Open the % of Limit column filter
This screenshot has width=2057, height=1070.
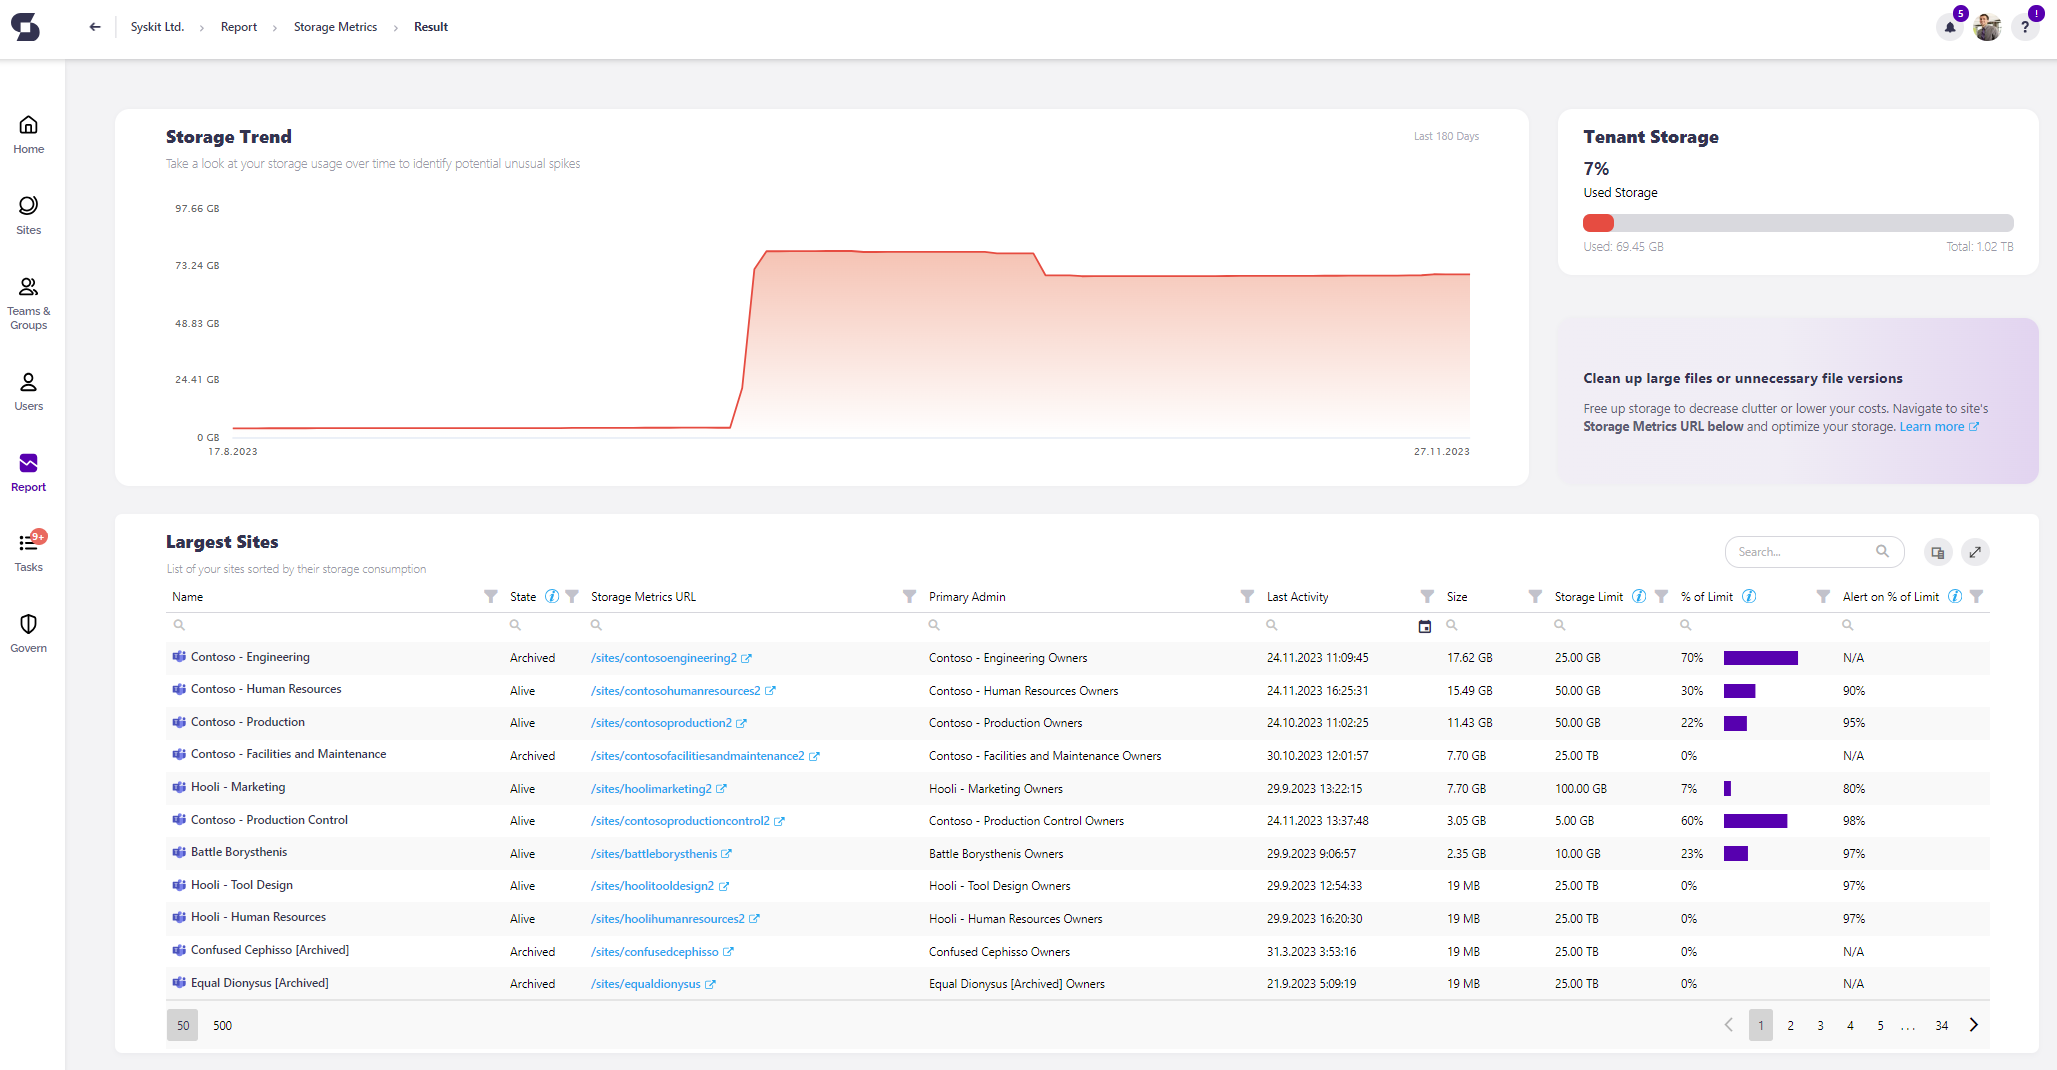coord(1823,597)
